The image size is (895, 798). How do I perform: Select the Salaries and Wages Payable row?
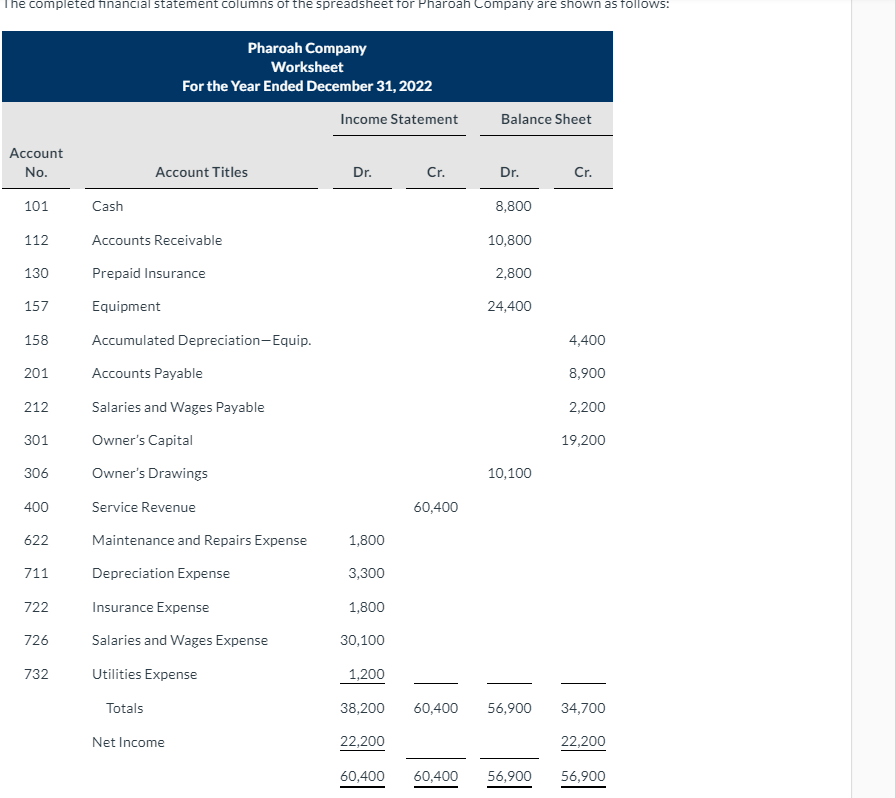177,406
